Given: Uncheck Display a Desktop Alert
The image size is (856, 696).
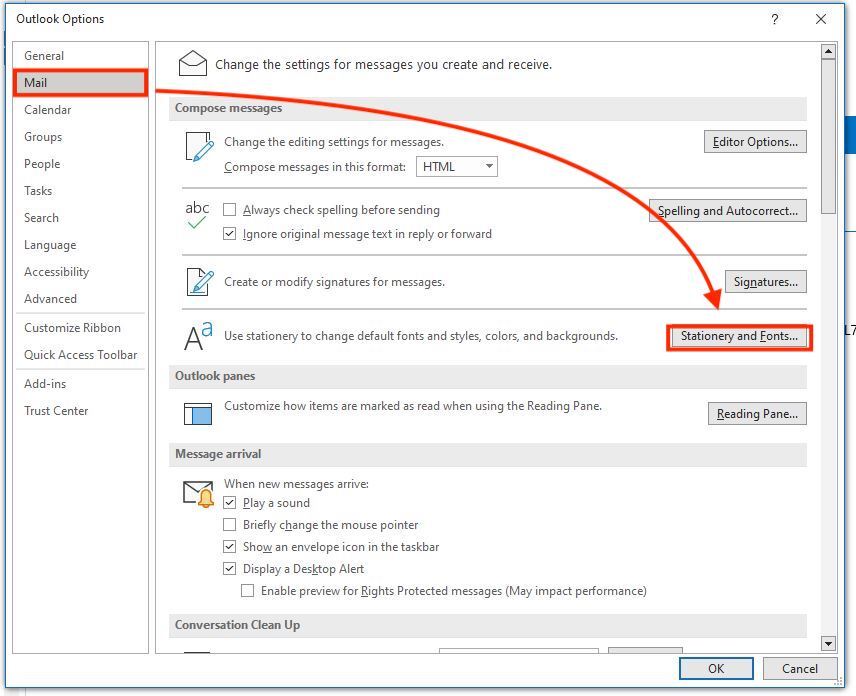Looking at the screenshot, I should (230, 568).
